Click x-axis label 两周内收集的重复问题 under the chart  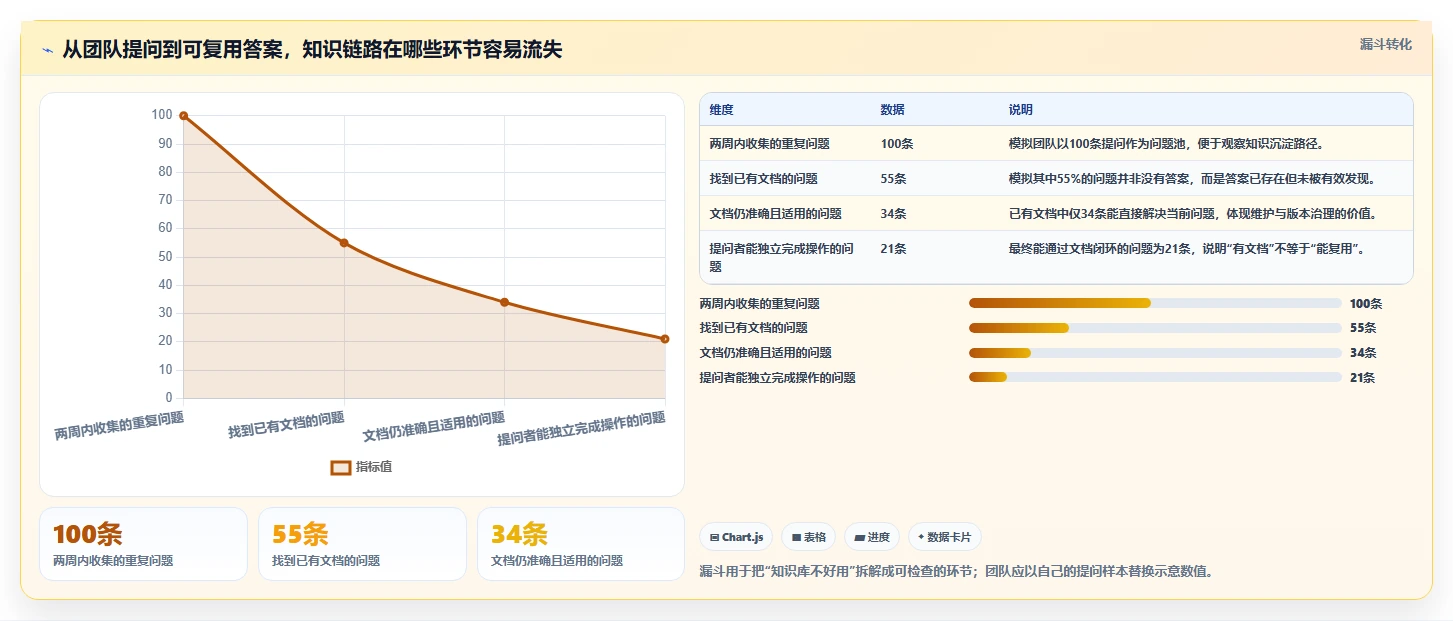119,426
